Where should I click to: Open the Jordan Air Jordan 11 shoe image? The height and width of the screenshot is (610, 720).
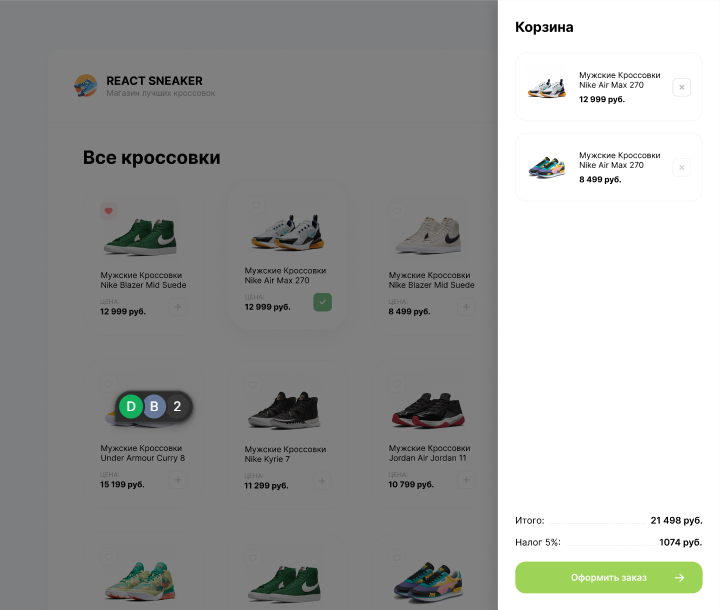click(428, 410)
